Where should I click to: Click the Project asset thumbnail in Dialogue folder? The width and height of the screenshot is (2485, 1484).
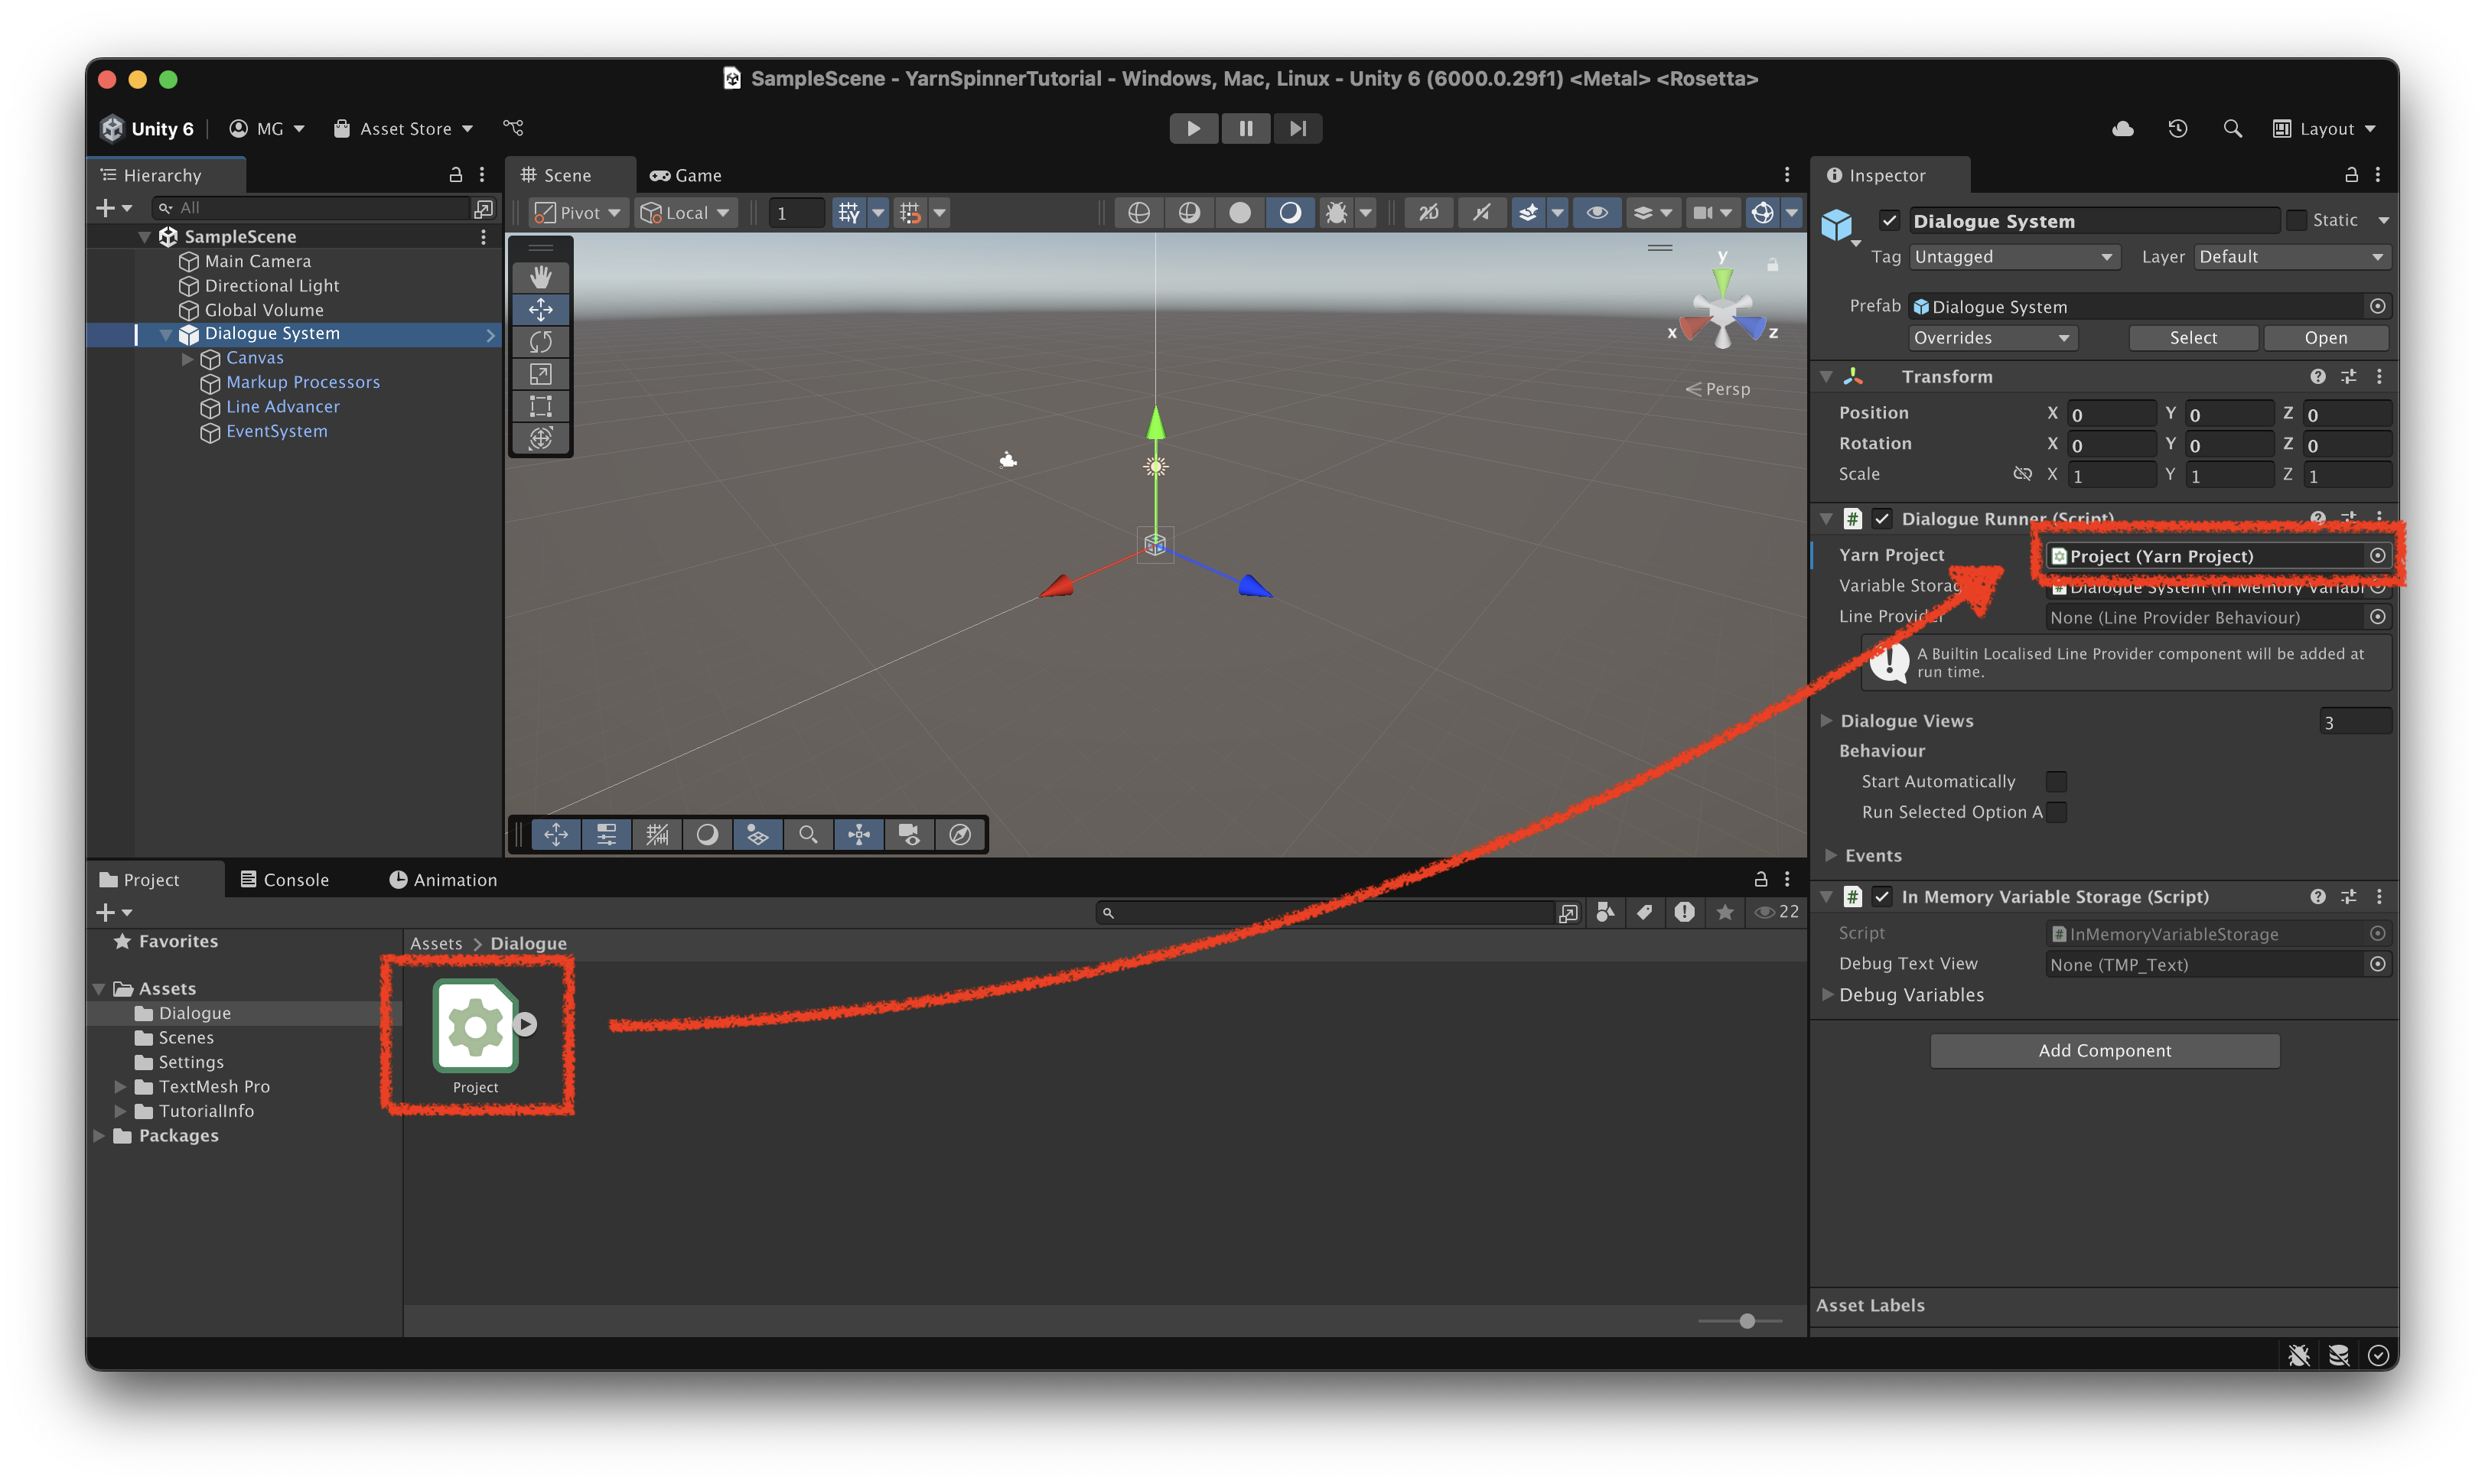[x=477, y=1025]
